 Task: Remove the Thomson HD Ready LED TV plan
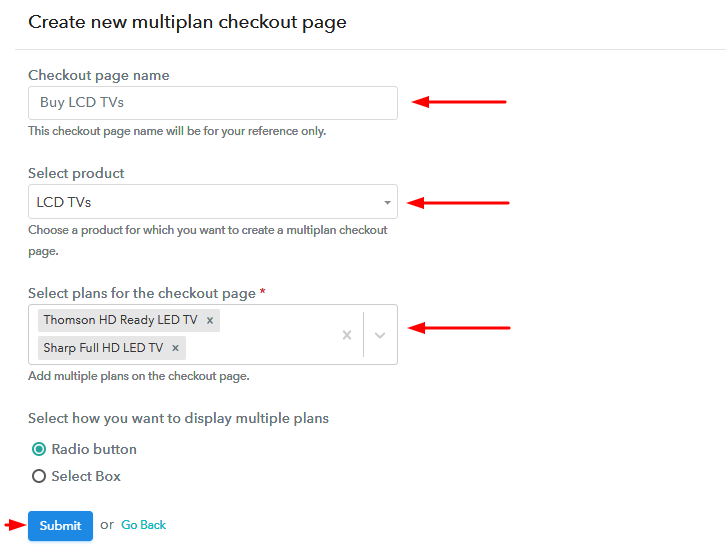pos(210,320)
